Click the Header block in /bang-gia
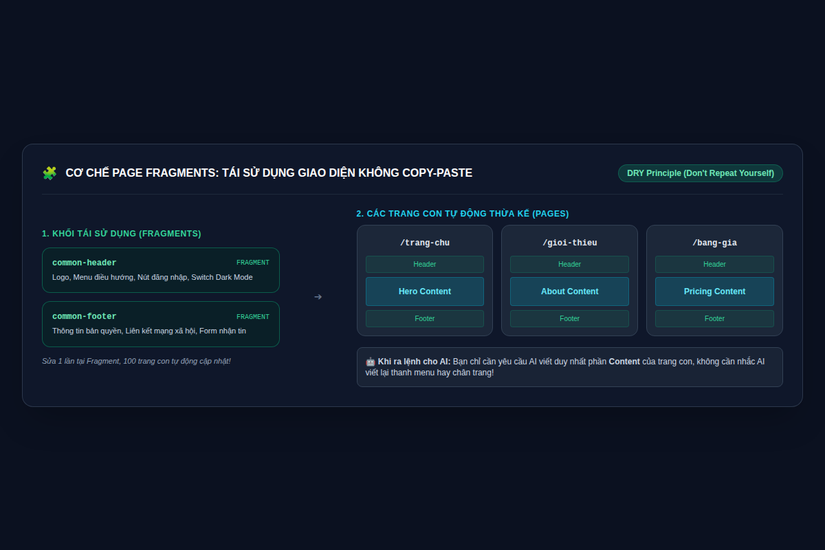The image size is (825, 550). pyautogui.click(x=715, y=264)
